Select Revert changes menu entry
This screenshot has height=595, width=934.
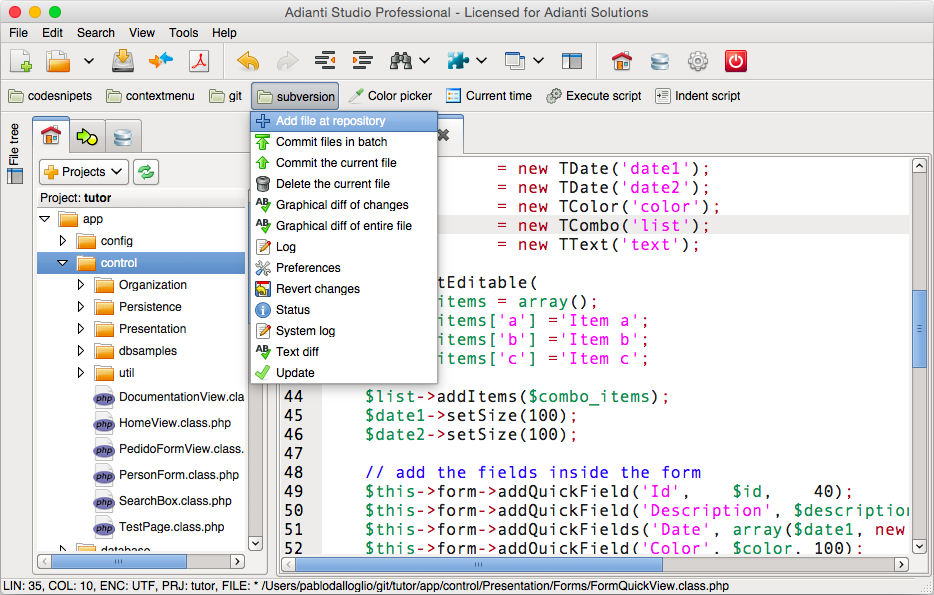click(344, 289)
